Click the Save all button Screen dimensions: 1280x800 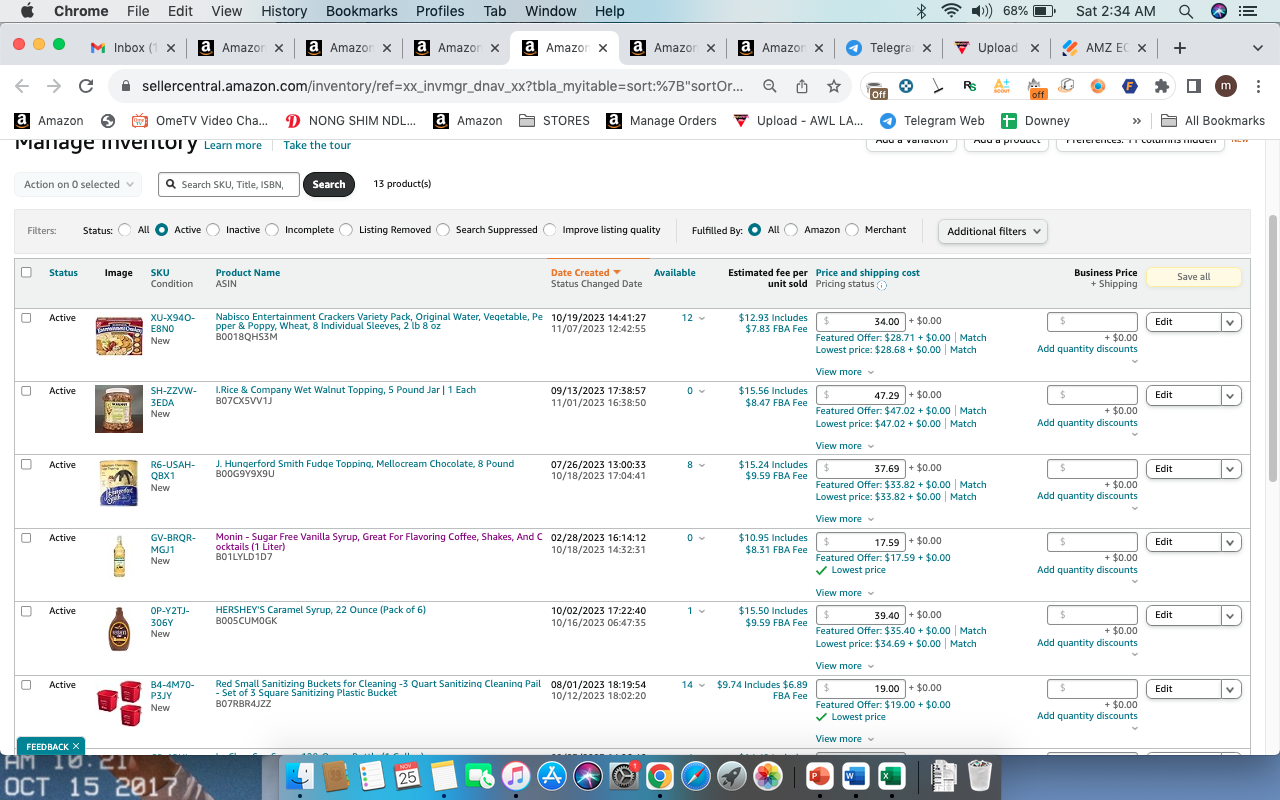1193,277
